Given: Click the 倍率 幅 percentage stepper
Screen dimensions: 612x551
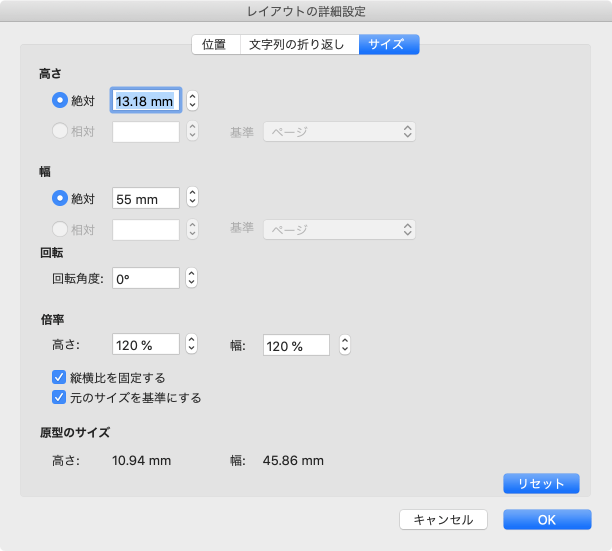Looking at the screenshot, I should tap(344, 344).
